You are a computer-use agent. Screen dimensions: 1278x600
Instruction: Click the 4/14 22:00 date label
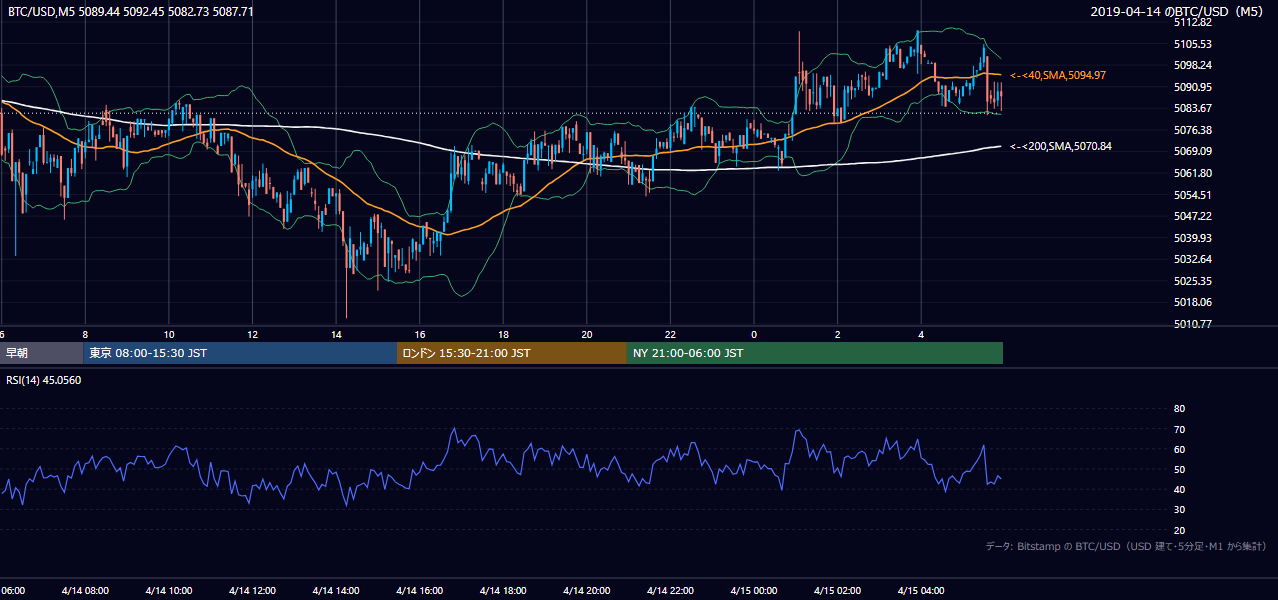(670, 591)
